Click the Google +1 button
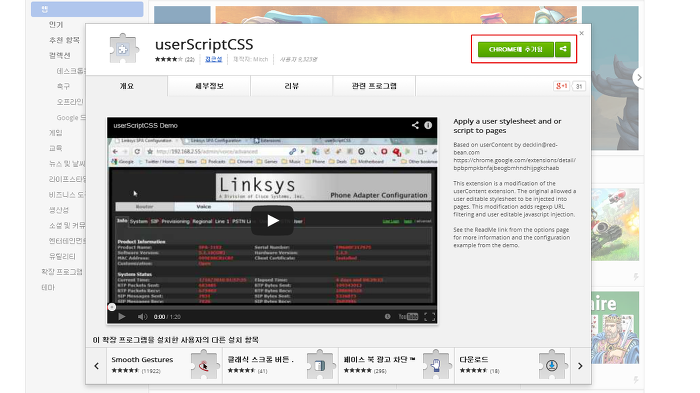The height and width of the screenshot is (393, 700). point(561,86)
